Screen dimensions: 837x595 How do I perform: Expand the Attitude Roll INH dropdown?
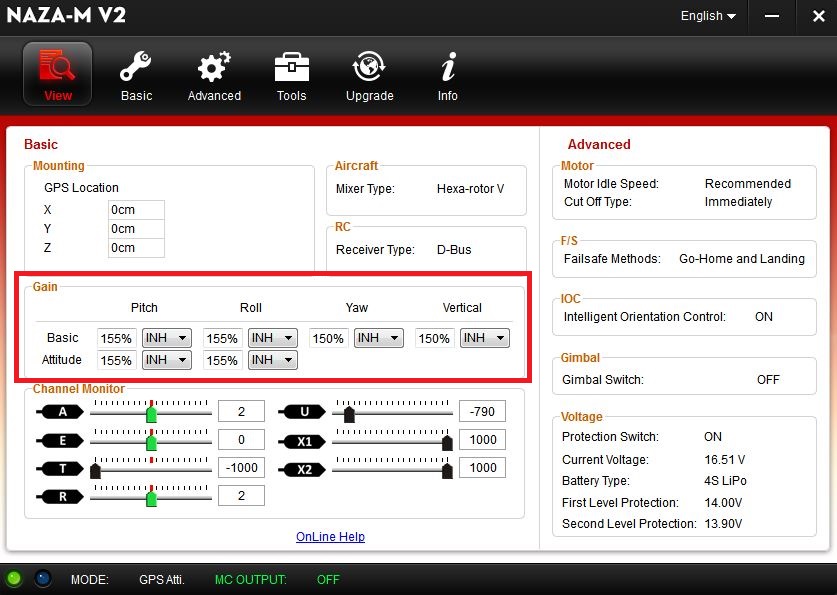273,360
